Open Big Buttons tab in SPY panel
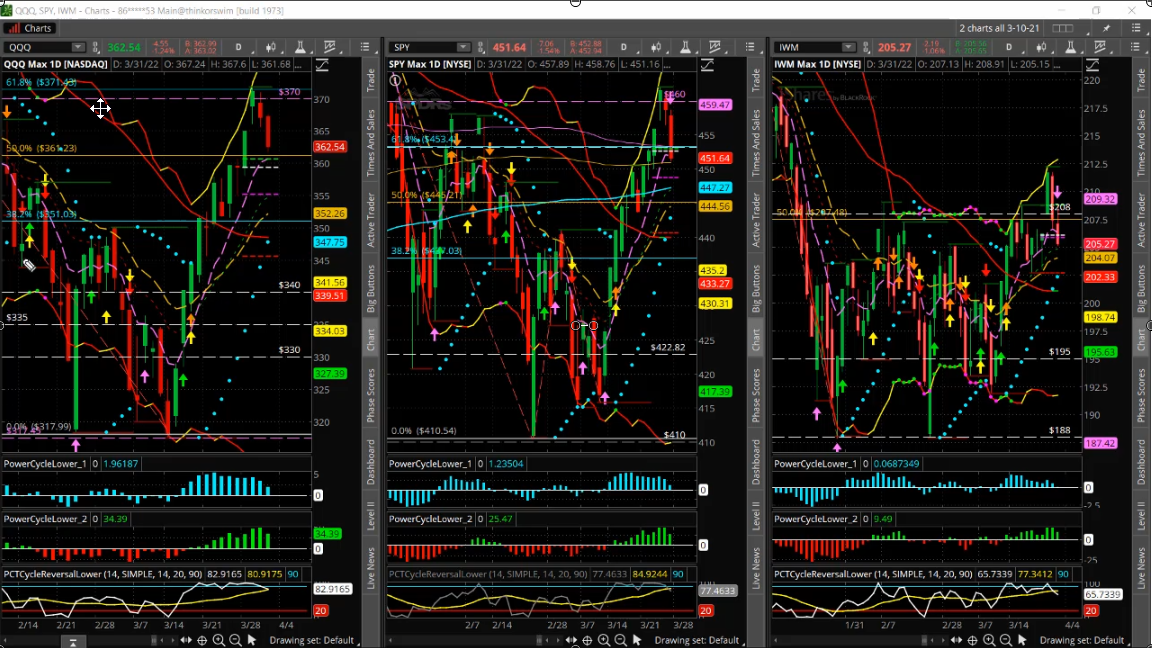Viewport: 1152px width, 648px height. tap(756, 288)
